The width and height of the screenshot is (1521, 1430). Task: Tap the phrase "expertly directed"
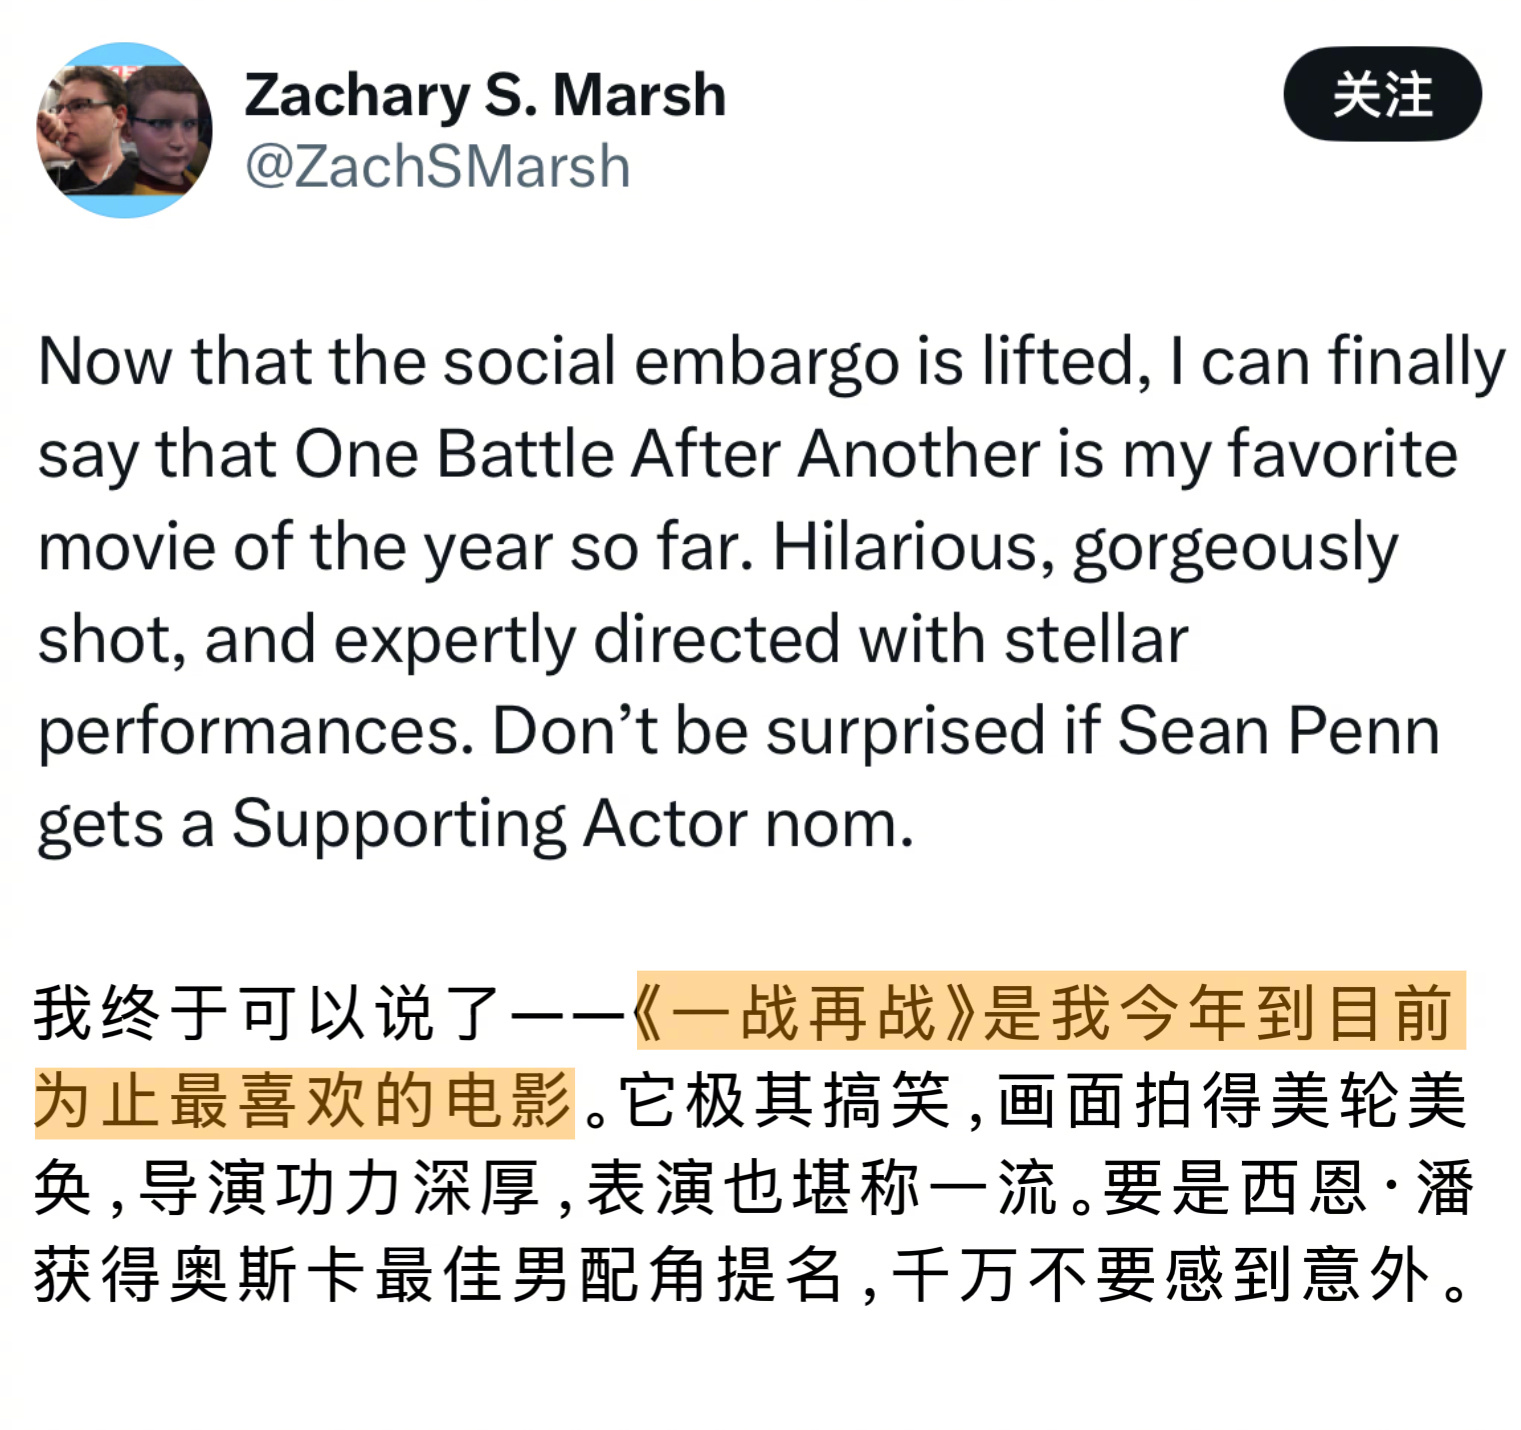click(x=586, y=639)
